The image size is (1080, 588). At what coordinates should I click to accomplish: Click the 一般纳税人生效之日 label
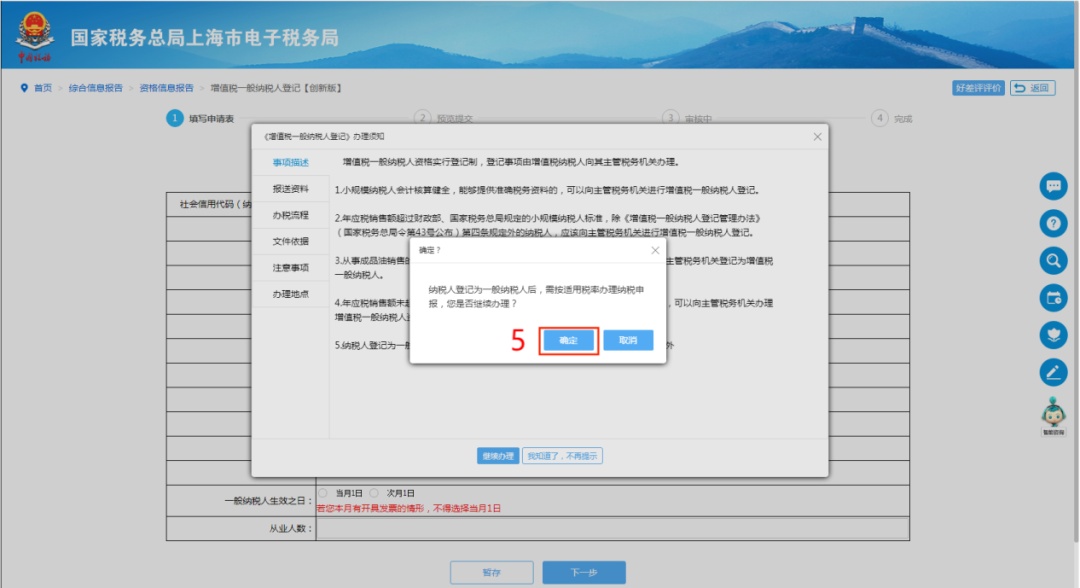click(x=268, y=501)
